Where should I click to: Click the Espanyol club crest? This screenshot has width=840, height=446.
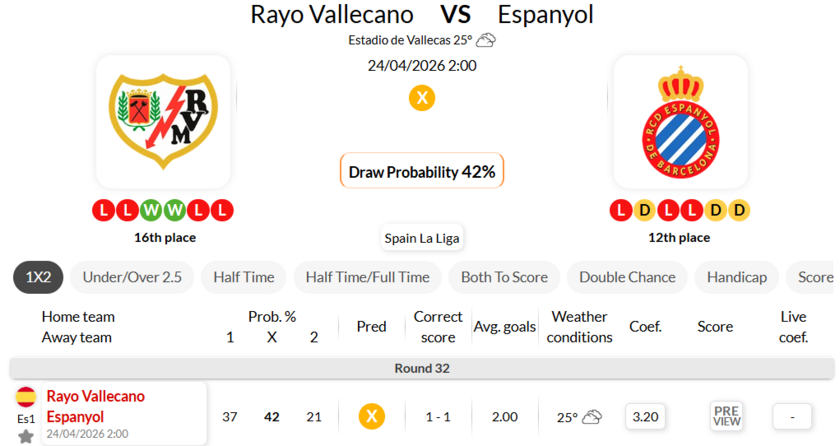pyautogui.click(x=680, y=122)
